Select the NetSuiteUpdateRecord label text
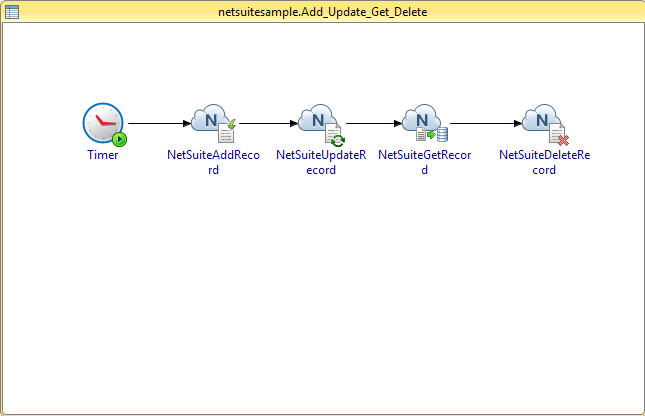This screenshot has width=645, height=416. click(320, 163)
